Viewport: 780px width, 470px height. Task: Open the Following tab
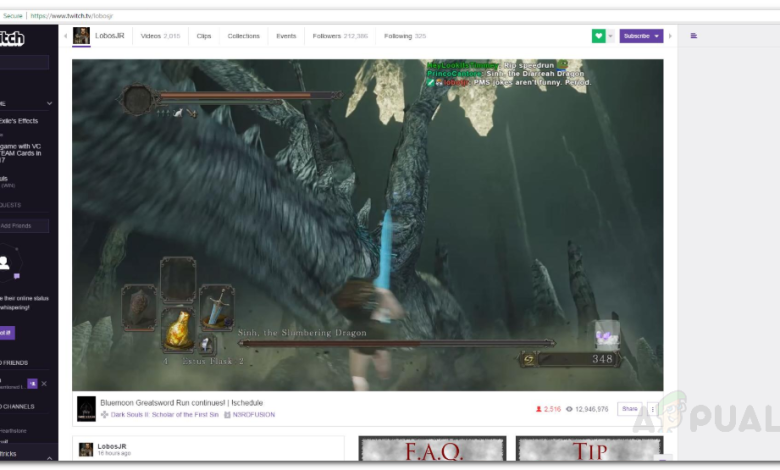click(405, 36)
